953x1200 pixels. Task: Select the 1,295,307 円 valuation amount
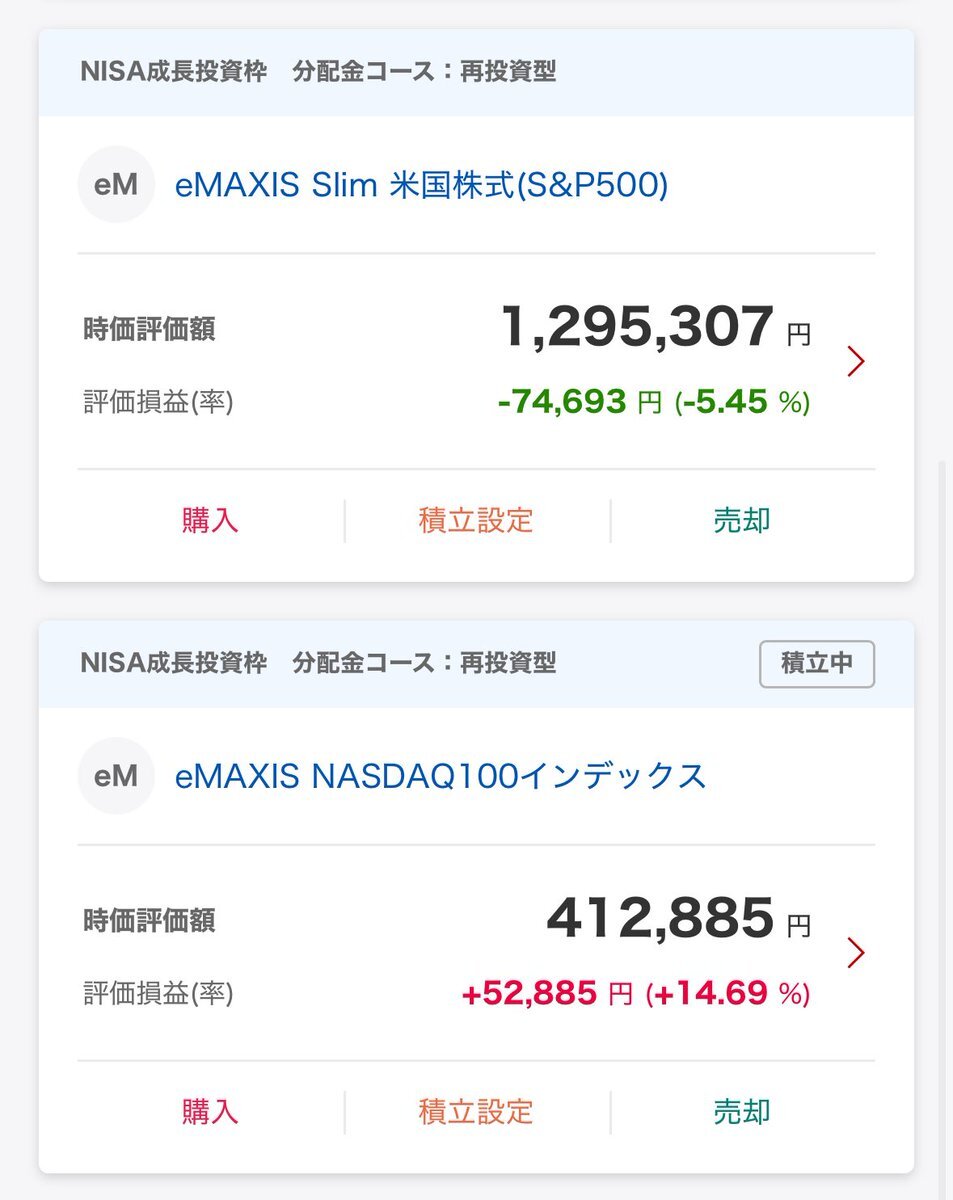[x=656, y=328]
